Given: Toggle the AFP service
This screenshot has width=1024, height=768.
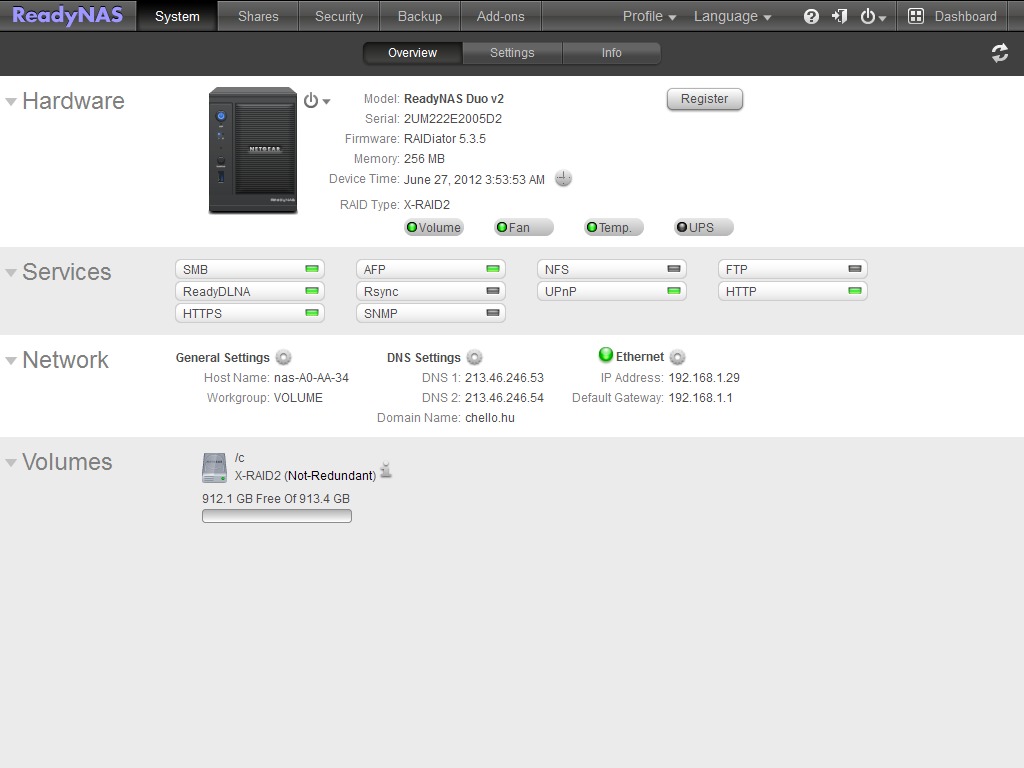Looking at the screenshot, I should [431, 269].
